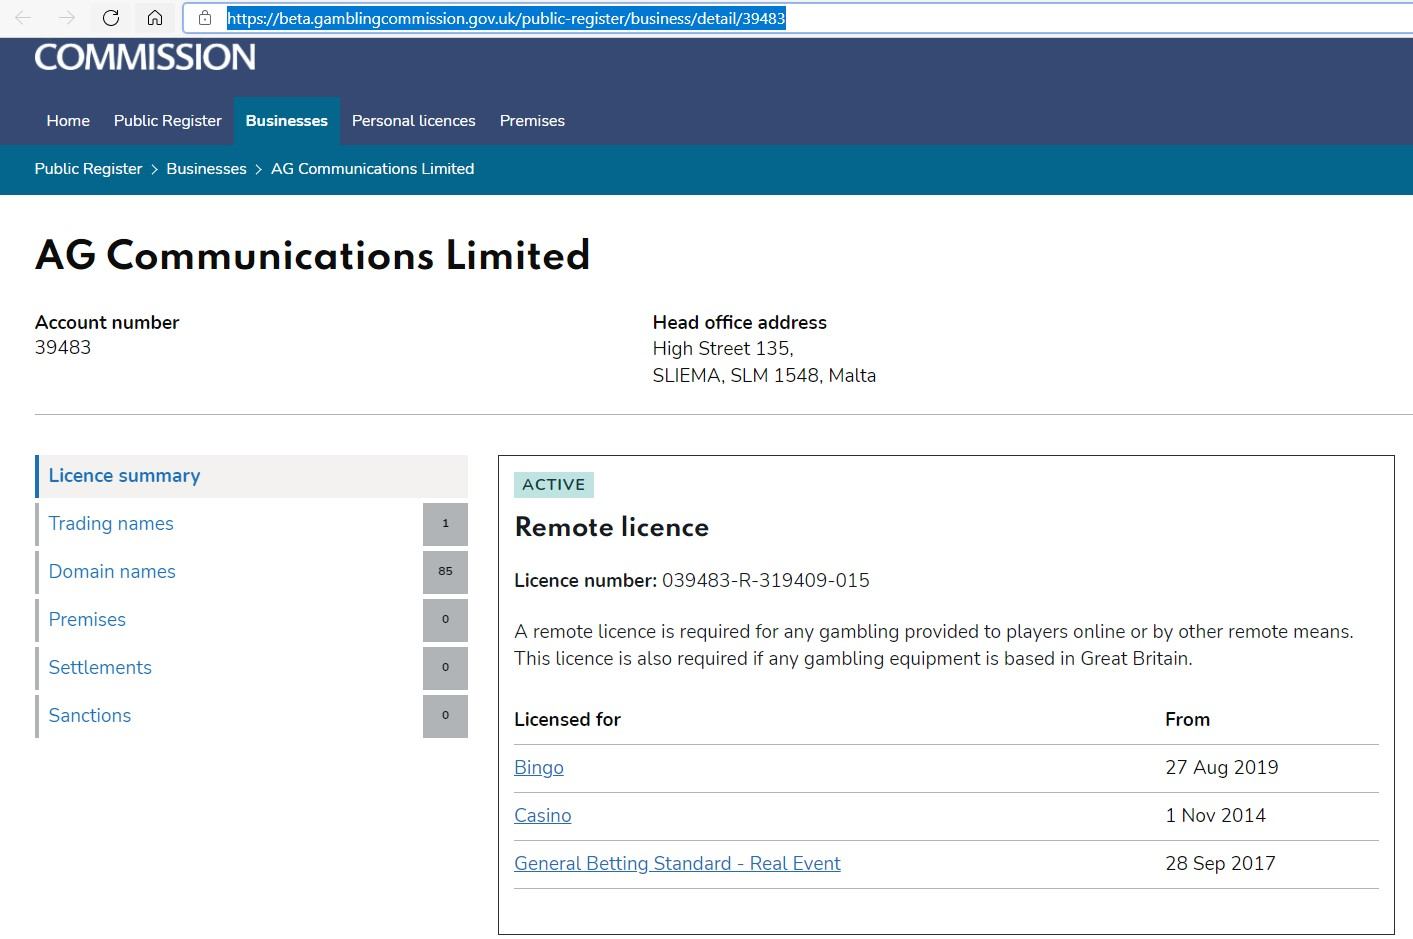1413x939 pixels.
Task: Click the browser home icon
Action: click(x=155, y=18)
